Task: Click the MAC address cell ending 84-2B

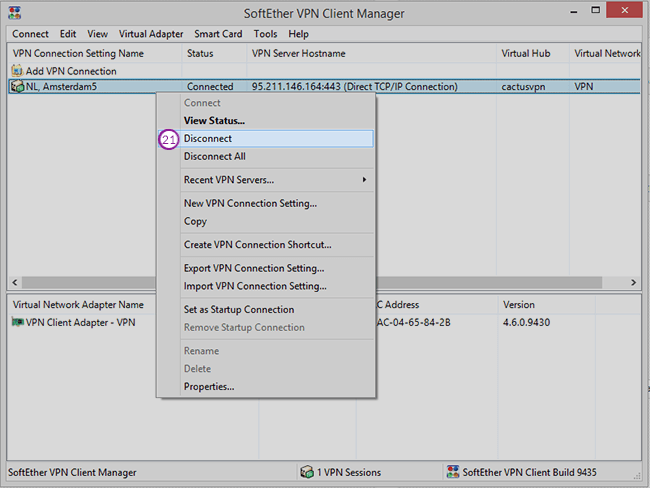Action: [413, 323]
